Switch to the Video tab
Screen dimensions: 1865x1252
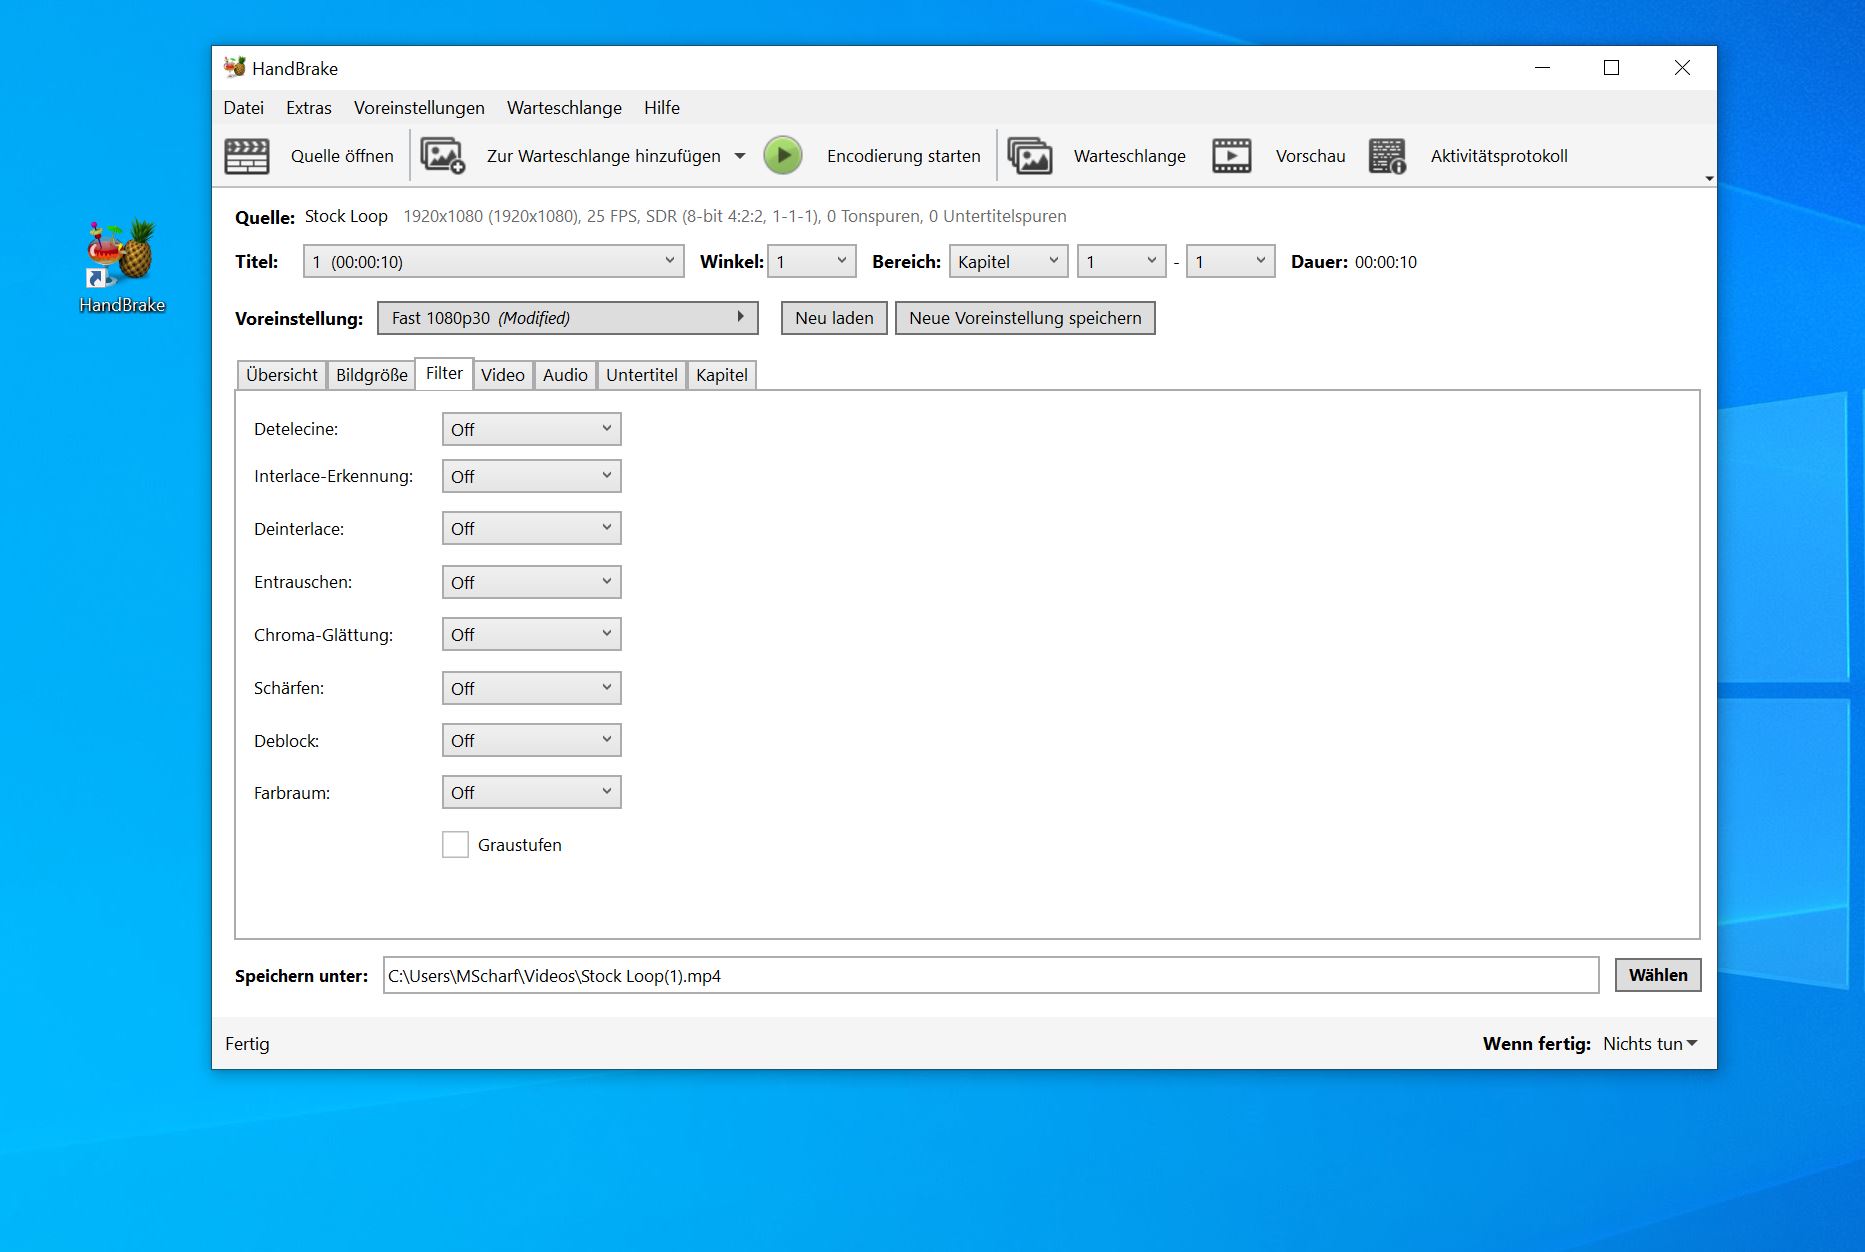(502, 375)
